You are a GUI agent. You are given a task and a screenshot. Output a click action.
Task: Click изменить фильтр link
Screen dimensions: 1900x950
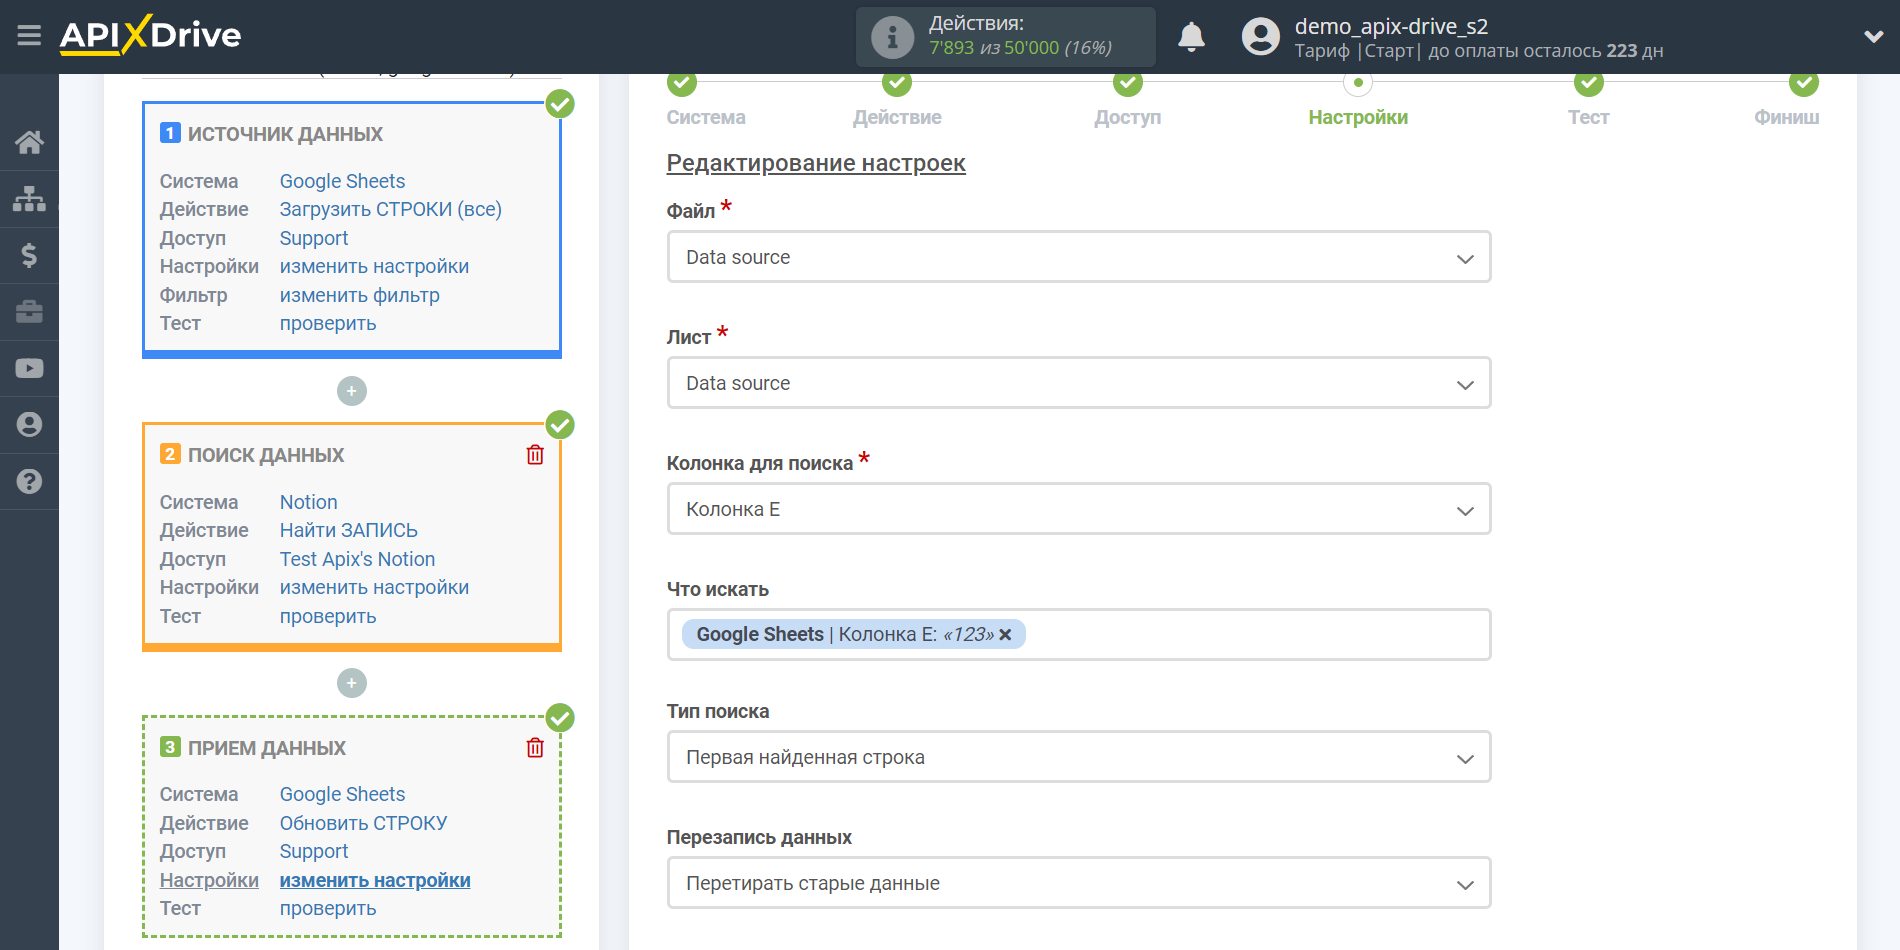coord(359,295)
